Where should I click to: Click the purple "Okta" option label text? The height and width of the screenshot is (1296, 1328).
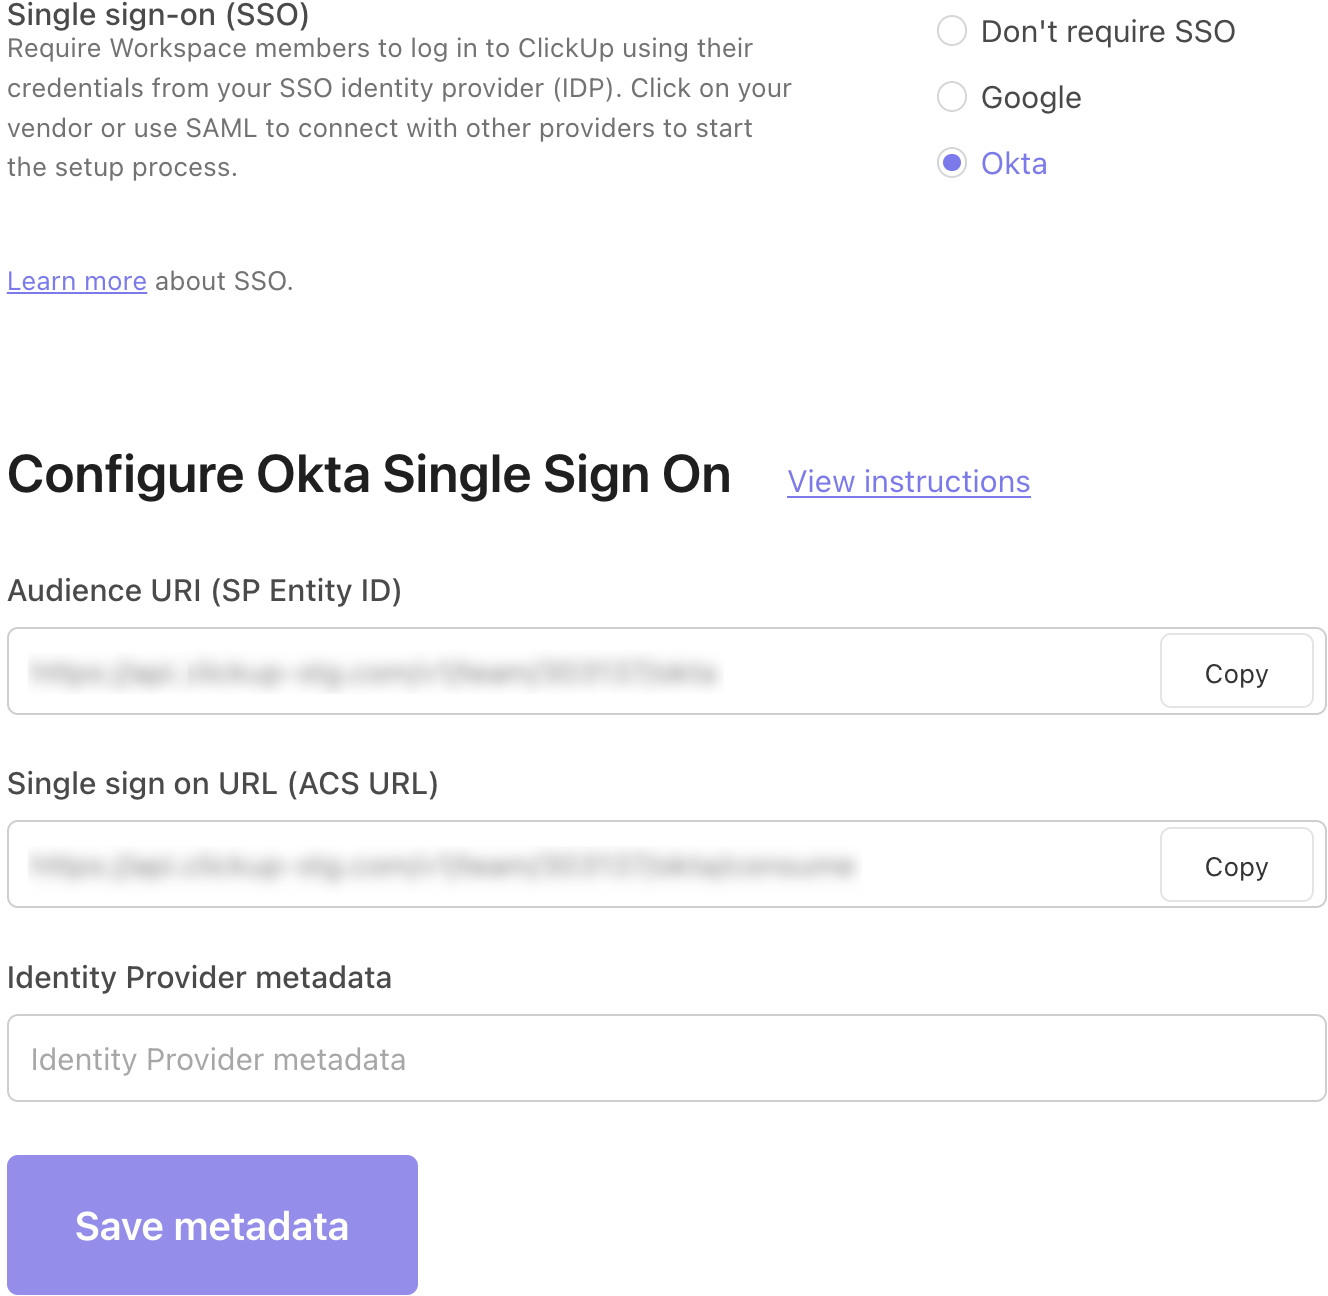[1014, 164]
